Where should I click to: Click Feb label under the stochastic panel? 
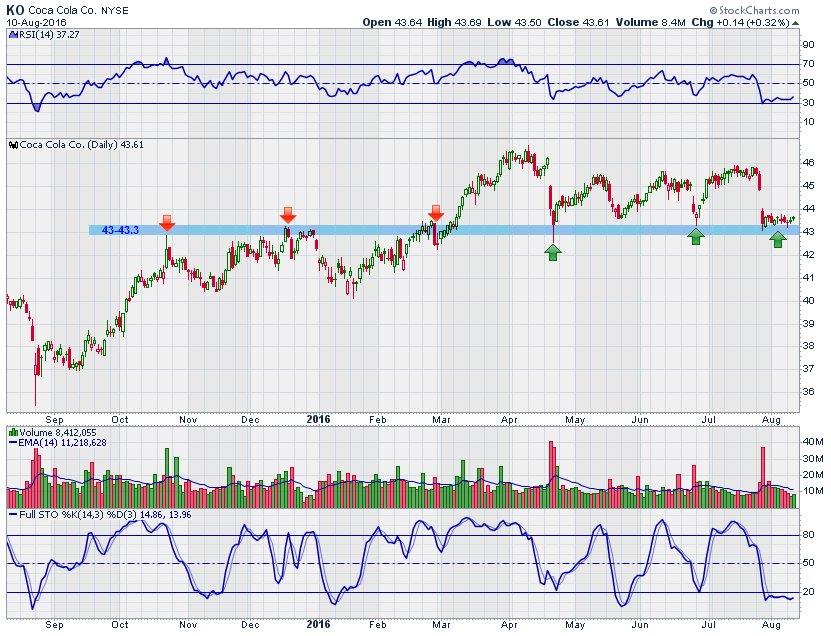click(378, 624)
